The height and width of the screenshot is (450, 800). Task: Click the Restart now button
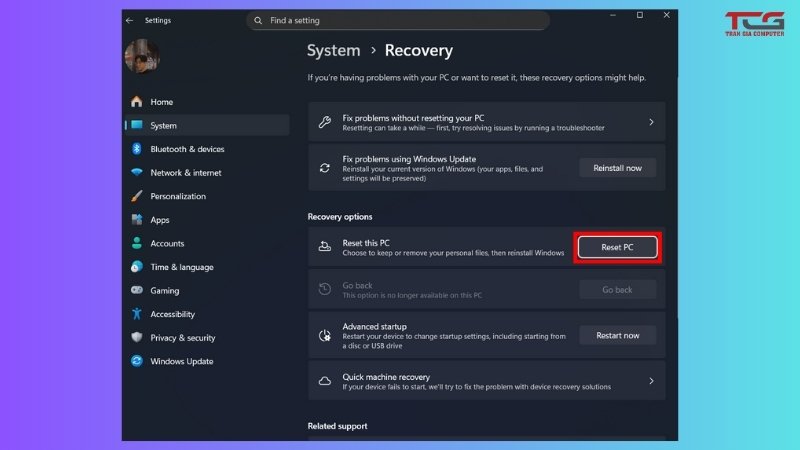(617, 335)
